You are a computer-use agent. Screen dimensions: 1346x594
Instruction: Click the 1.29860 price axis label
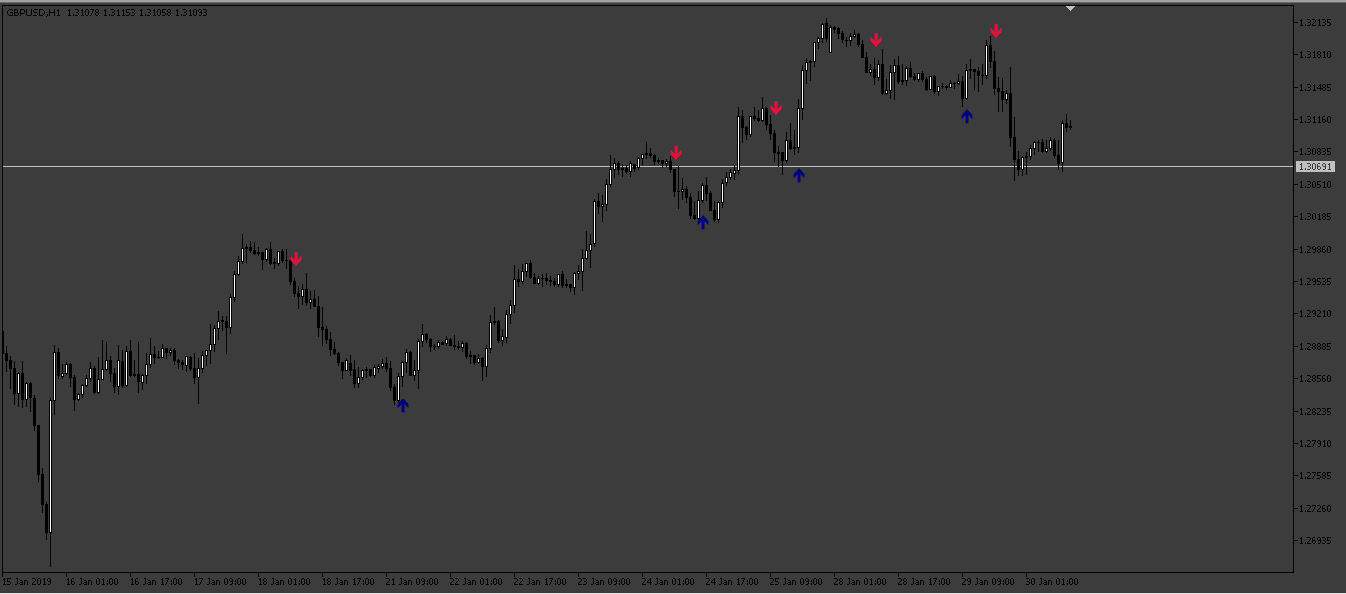click(x=1314, y=249)
